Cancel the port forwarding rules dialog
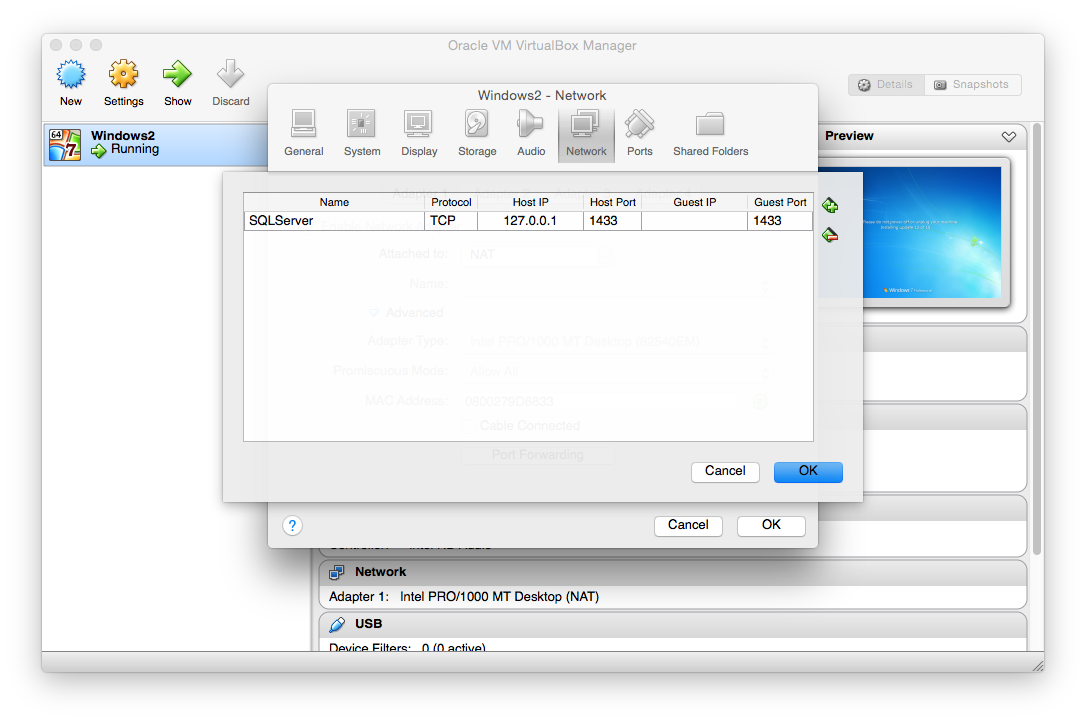This screenshot has width=1086, height=722. (725, 472)
